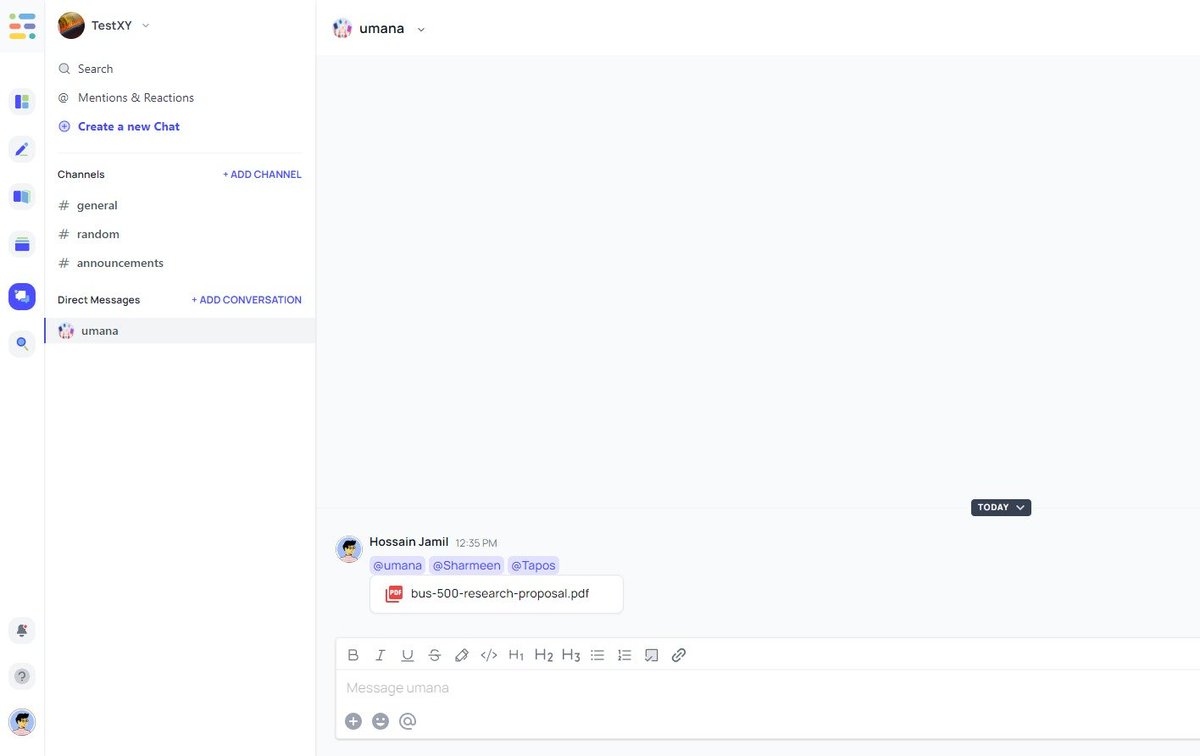Click Hossain Jamil's message avatar
Screen dimensions: 1200x756
(349, 549)
